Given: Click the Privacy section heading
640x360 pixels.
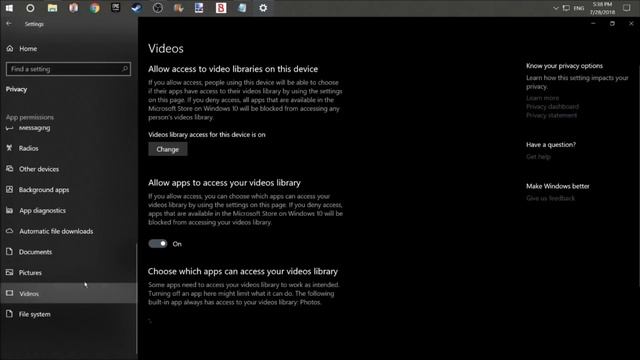Looking at the screenshot, I should tap(16, 89).
